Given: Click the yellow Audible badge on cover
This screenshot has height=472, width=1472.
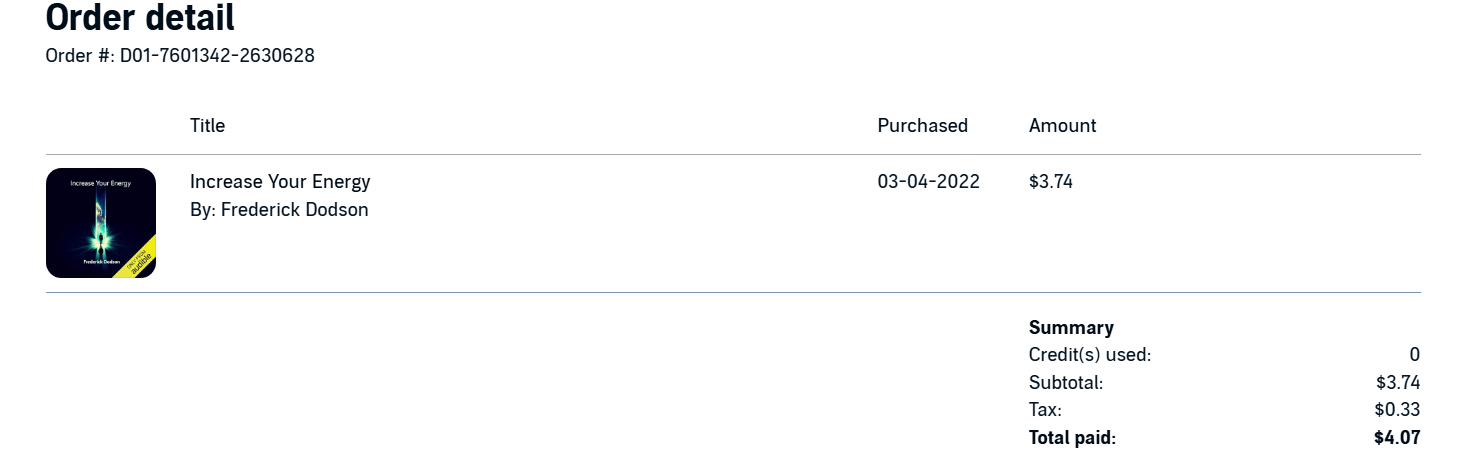Looking at the screenshot, I should tap(139, 259).
